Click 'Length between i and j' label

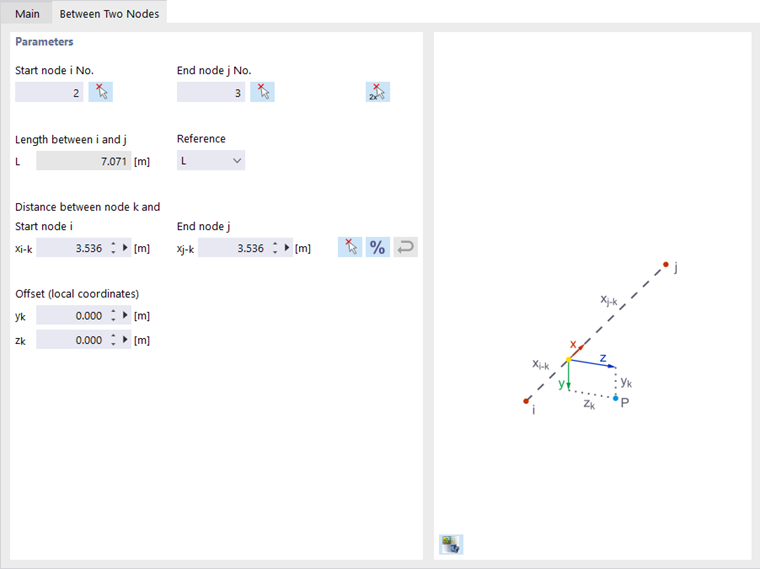pyautogui.click(x=71, y=140)
